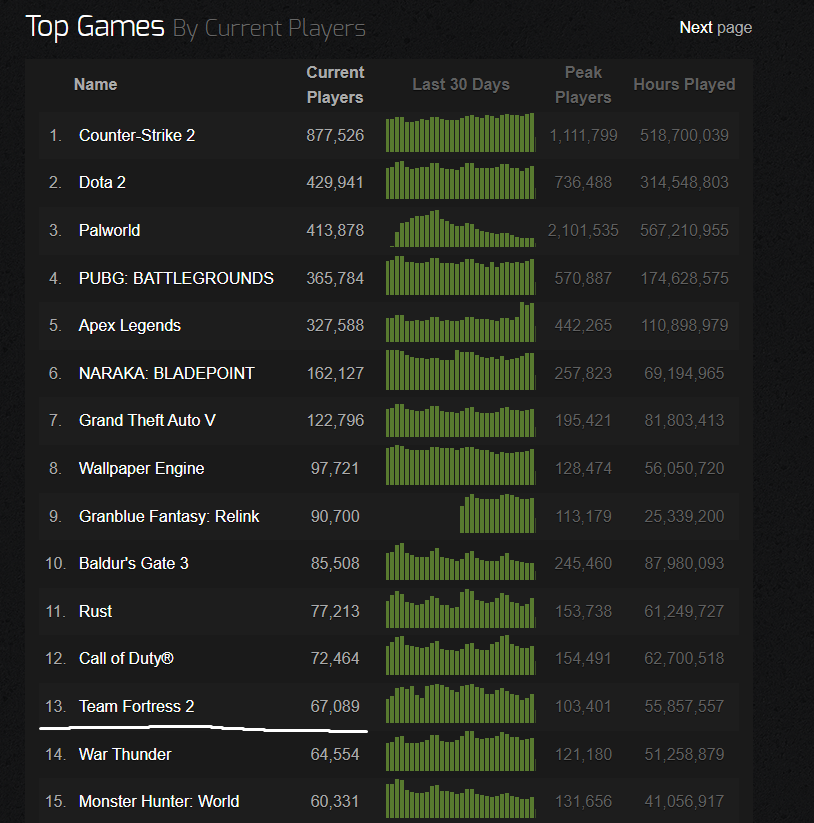The image size is (814, 823).
Task: Select current players value 877,526
Action: (335, 135)
